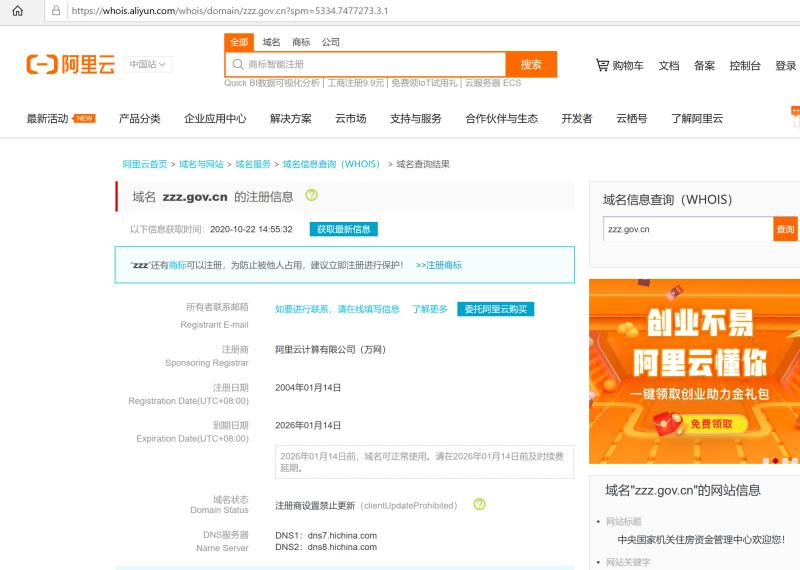Click >>注册商标 link
This screenshot has height=570, width=800.
[439, 265]
